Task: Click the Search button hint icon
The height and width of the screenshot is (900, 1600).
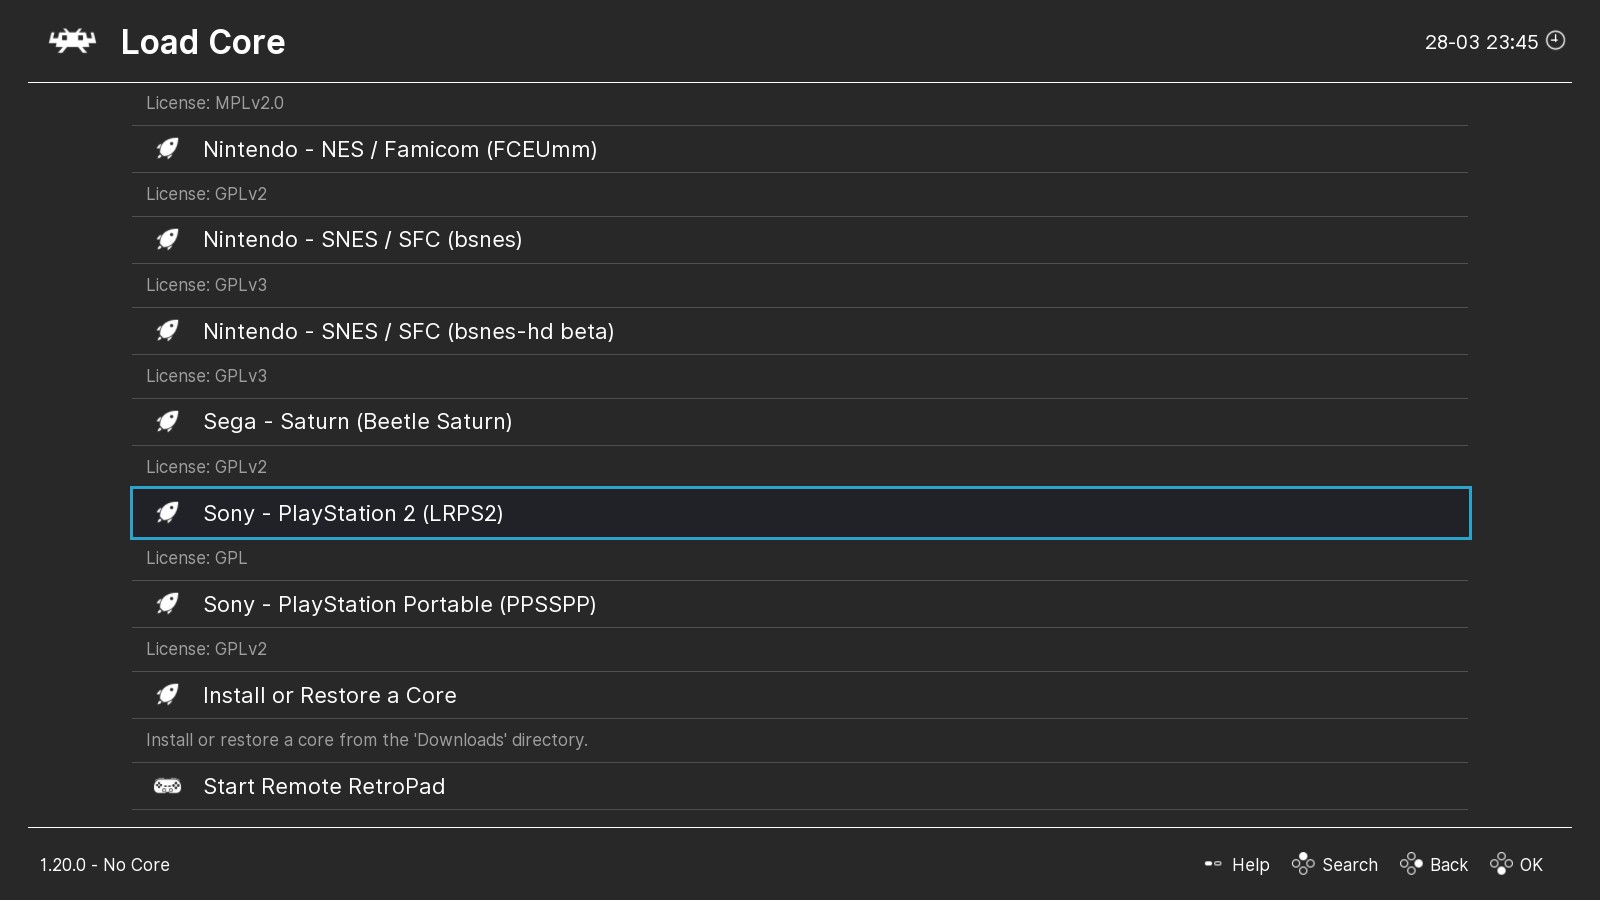Action: tap(1303, 864)
